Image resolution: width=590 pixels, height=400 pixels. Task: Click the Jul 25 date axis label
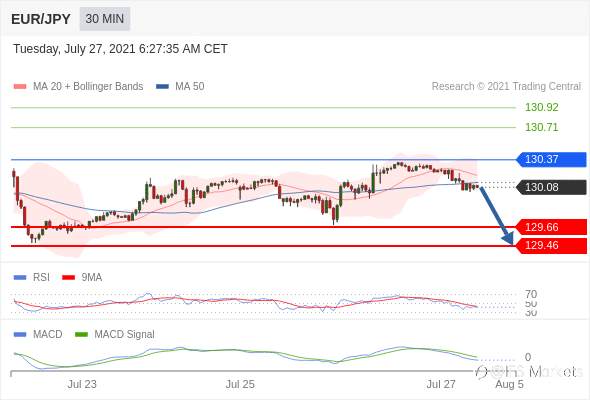(240, 384)
